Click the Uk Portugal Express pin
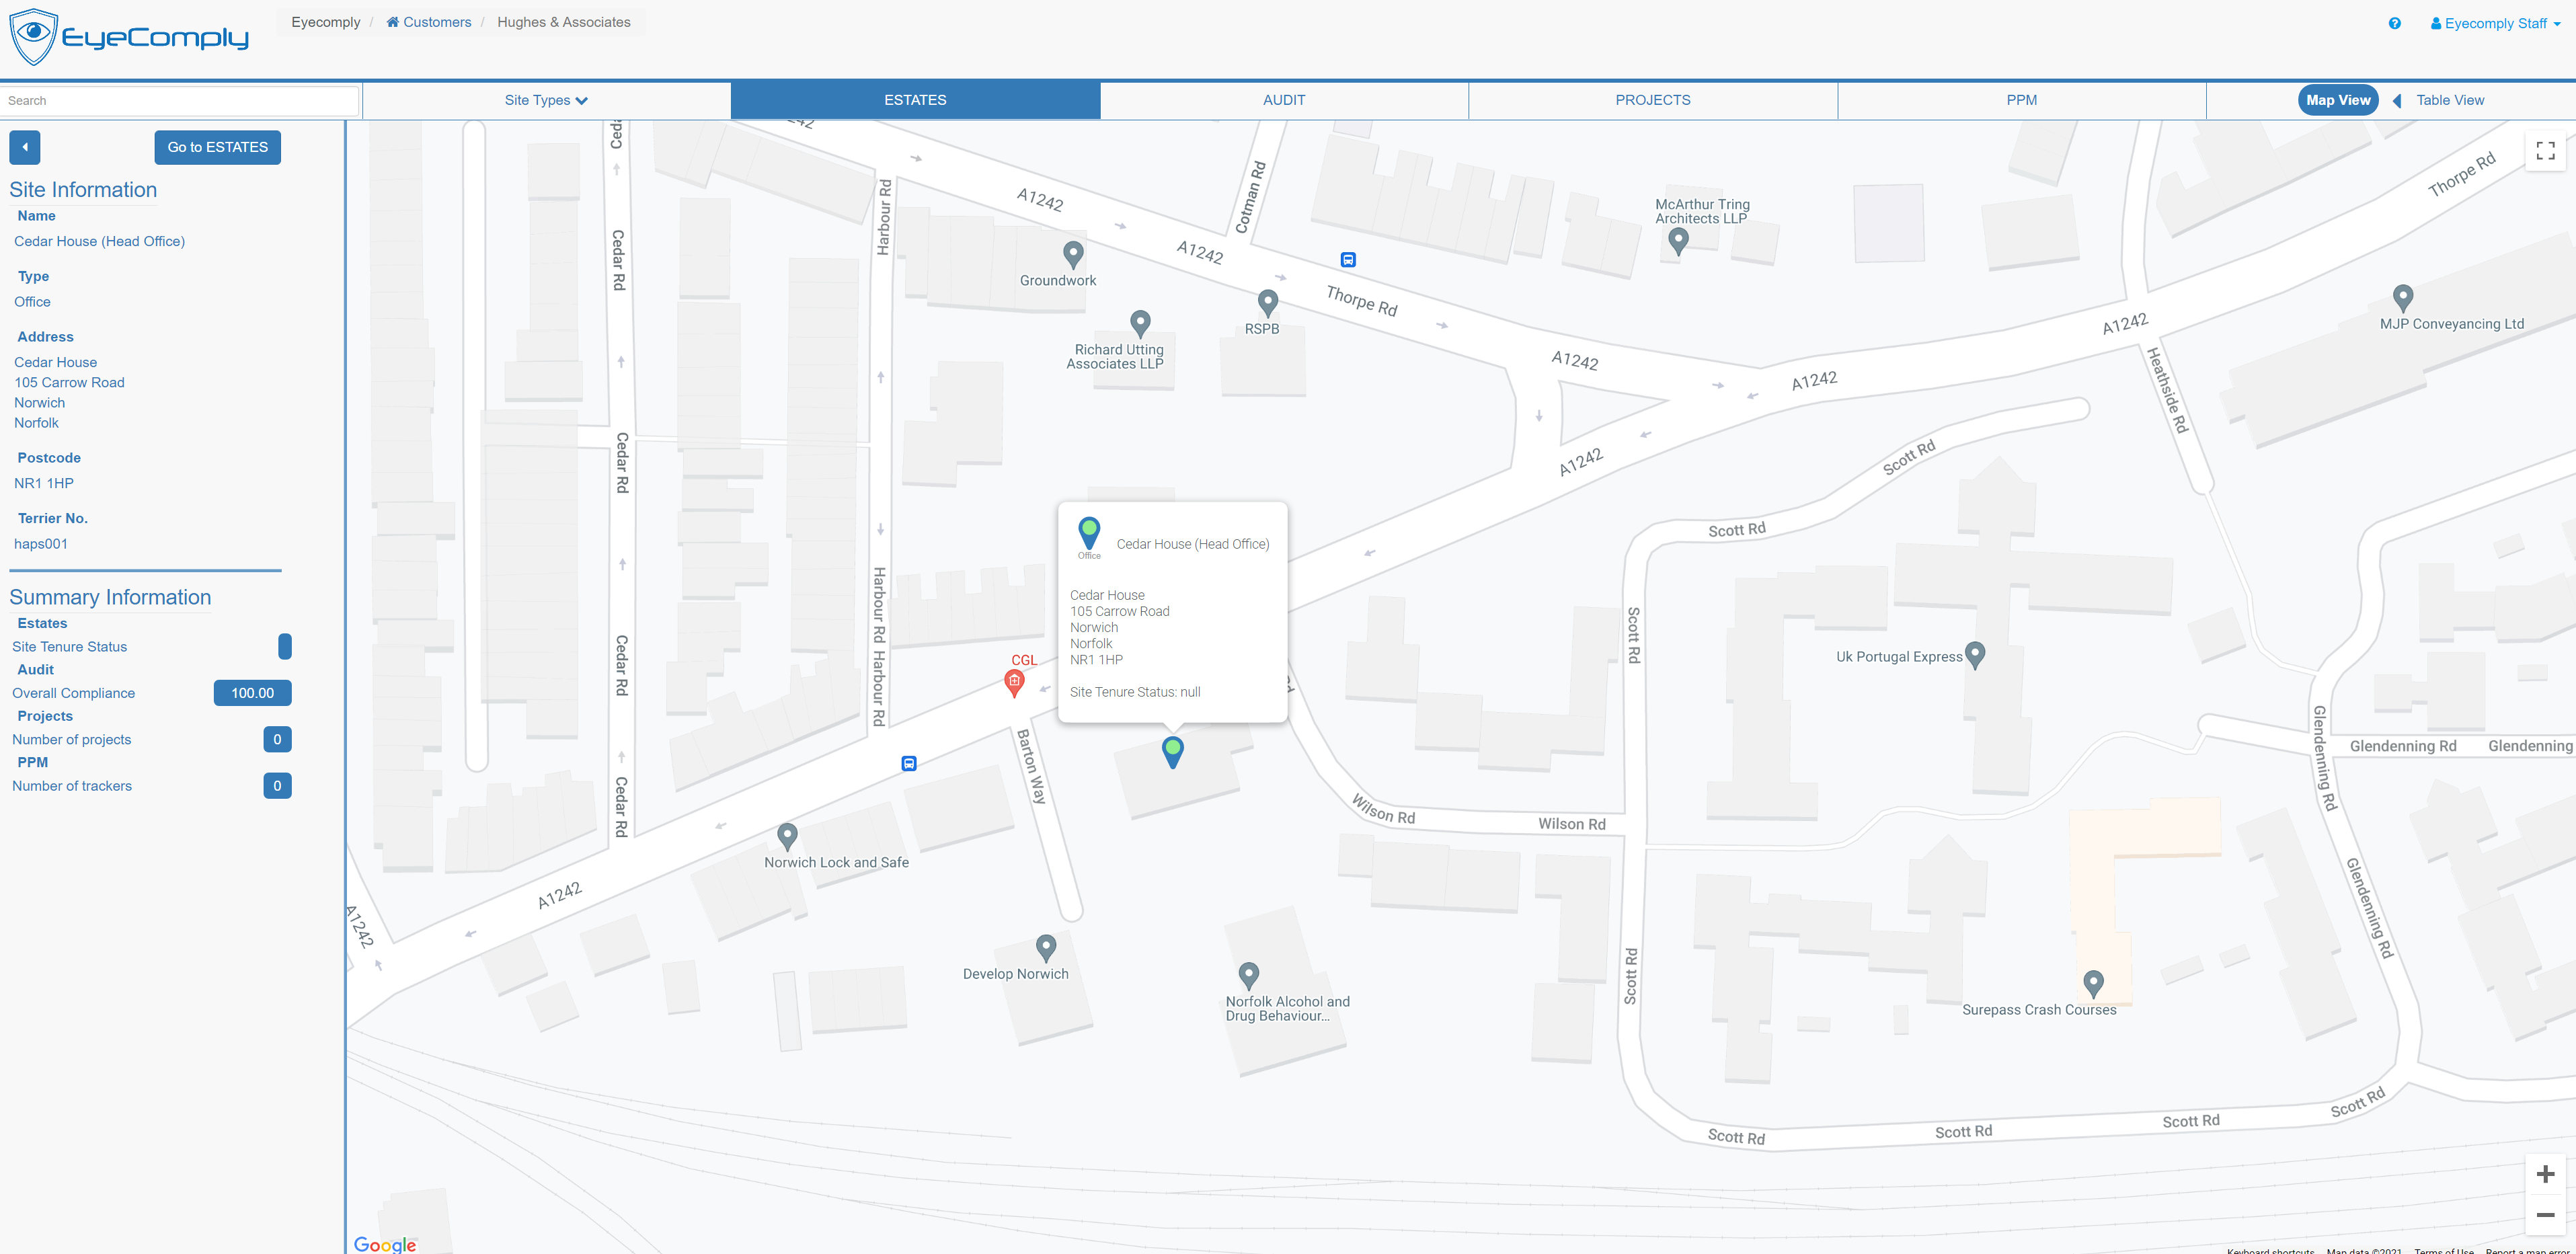 point(1975,654)
